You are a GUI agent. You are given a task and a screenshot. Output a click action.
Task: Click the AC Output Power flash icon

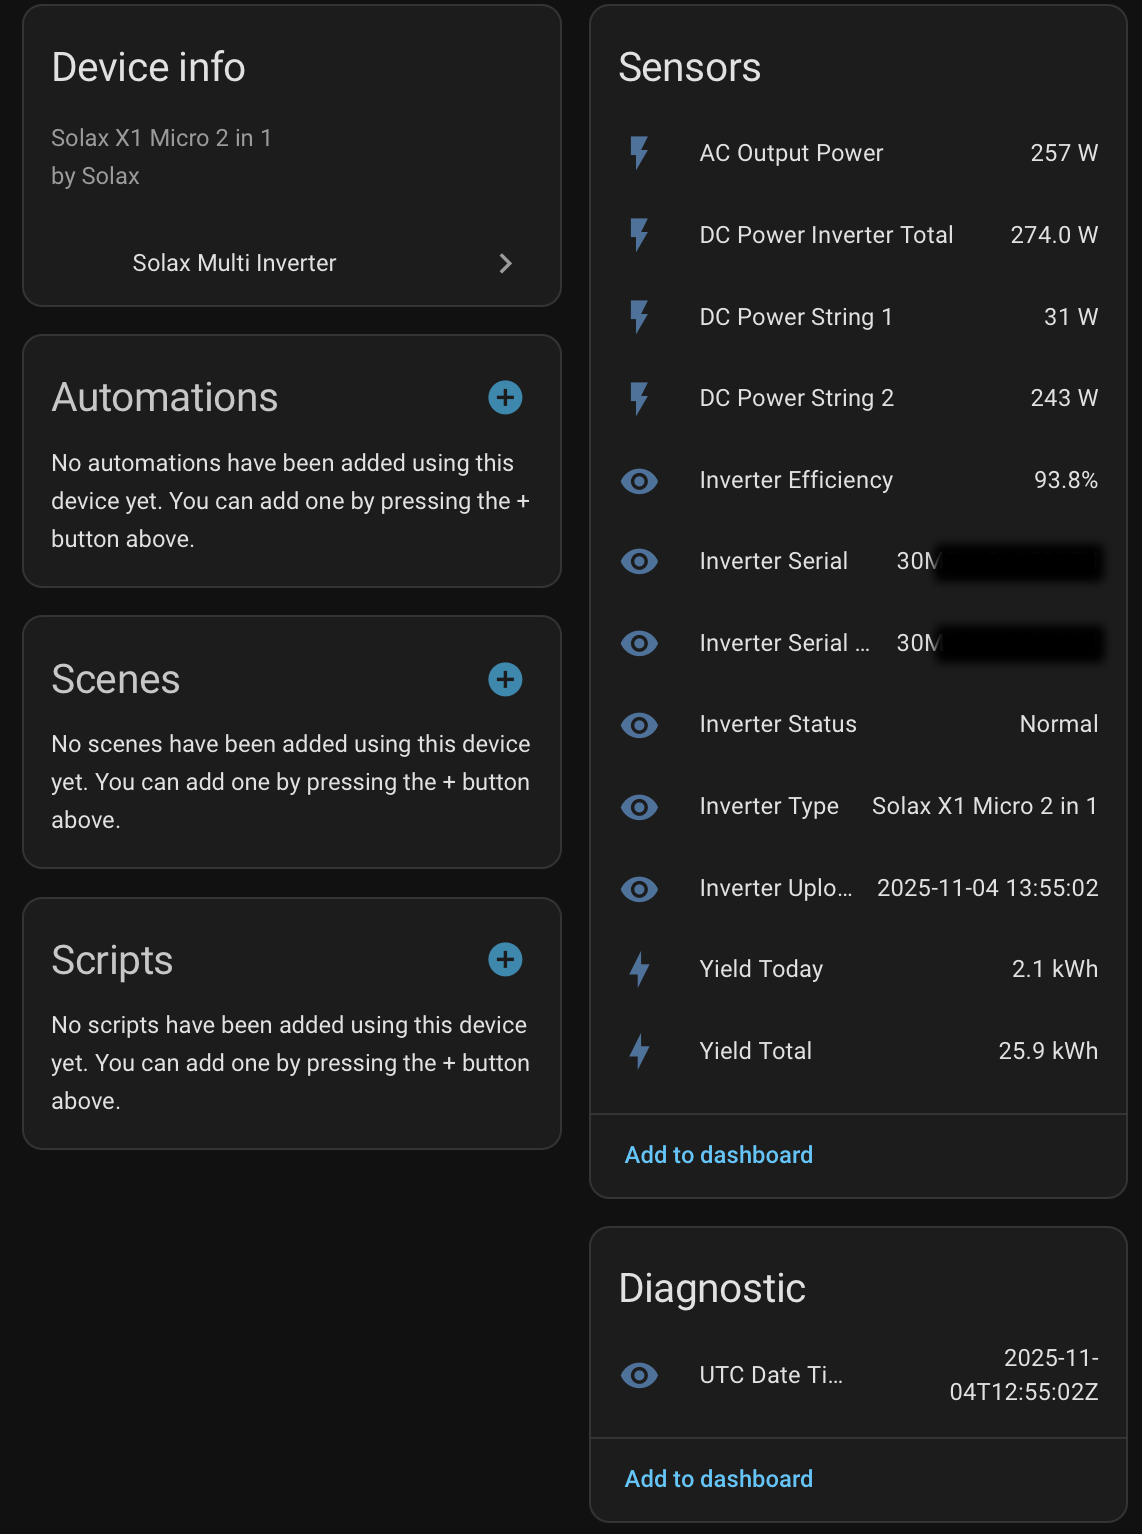(639, 153)
